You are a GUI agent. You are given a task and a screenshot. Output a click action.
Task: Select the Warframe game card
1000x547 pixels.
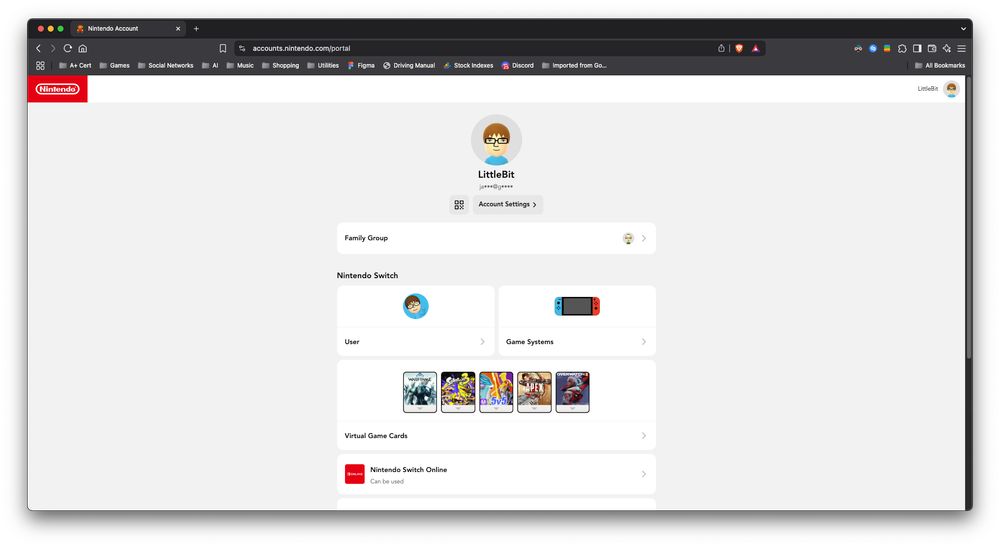420,392
